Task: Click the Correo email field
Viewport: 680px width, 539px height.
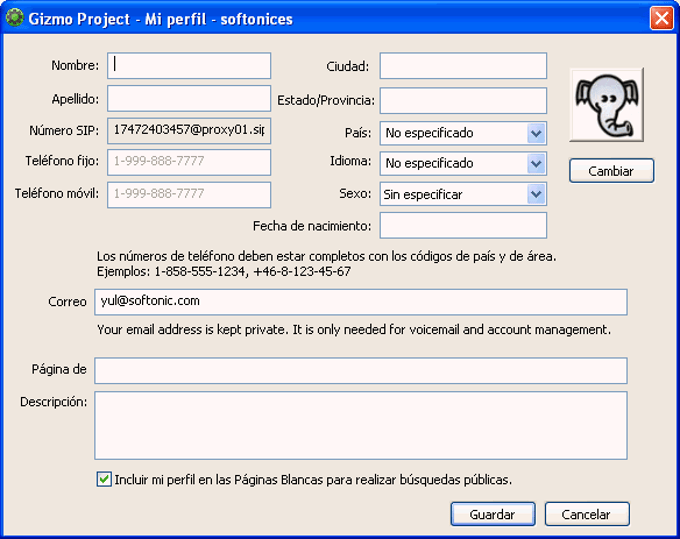Action: pos(361,301)
